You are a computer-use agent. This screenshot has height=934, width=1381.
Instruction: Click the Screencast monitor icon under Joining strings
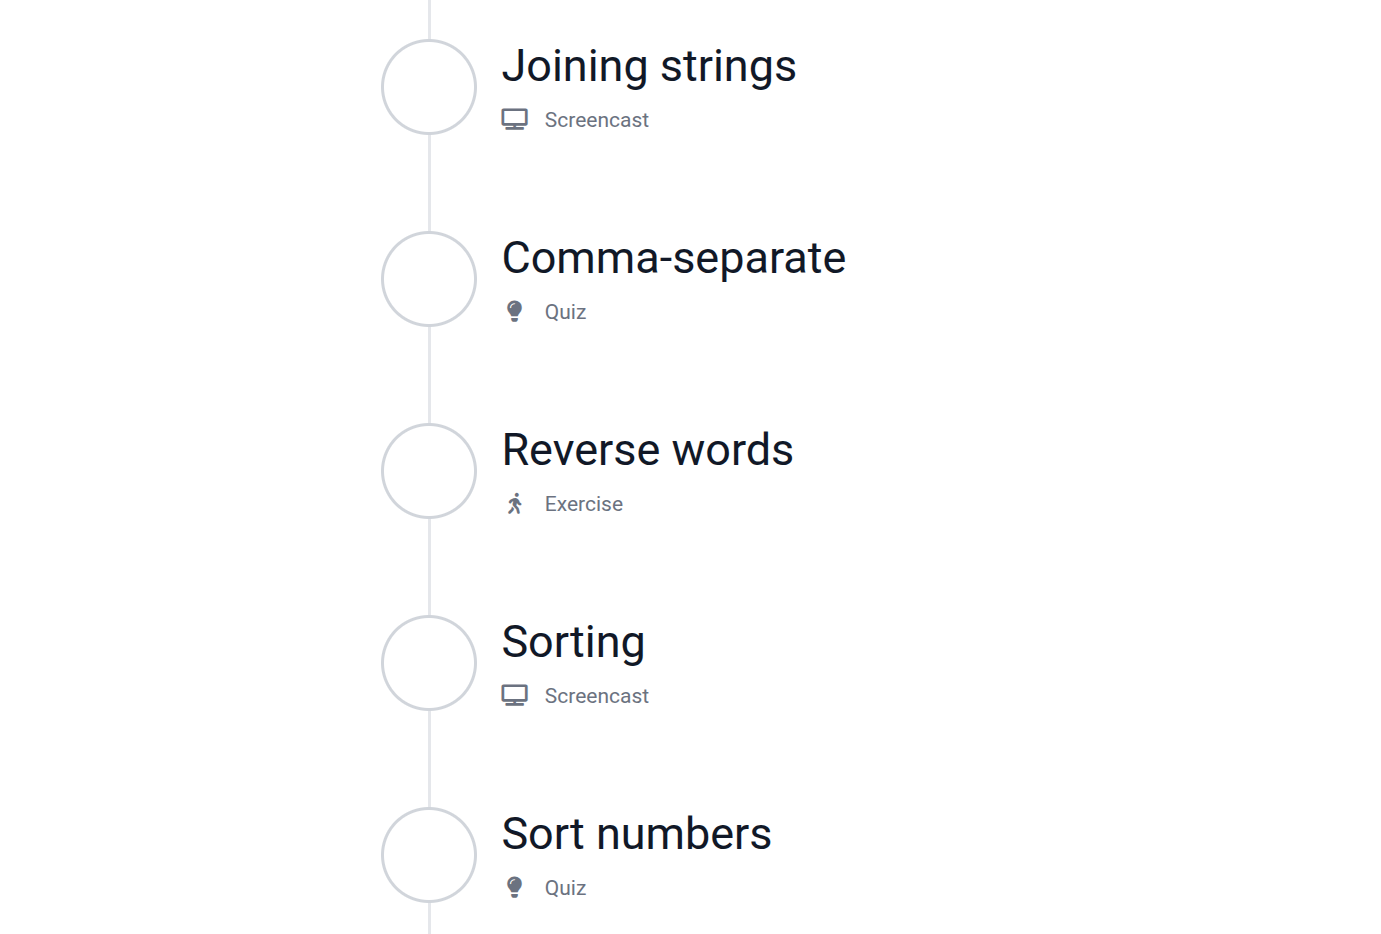tap(514, 118)
